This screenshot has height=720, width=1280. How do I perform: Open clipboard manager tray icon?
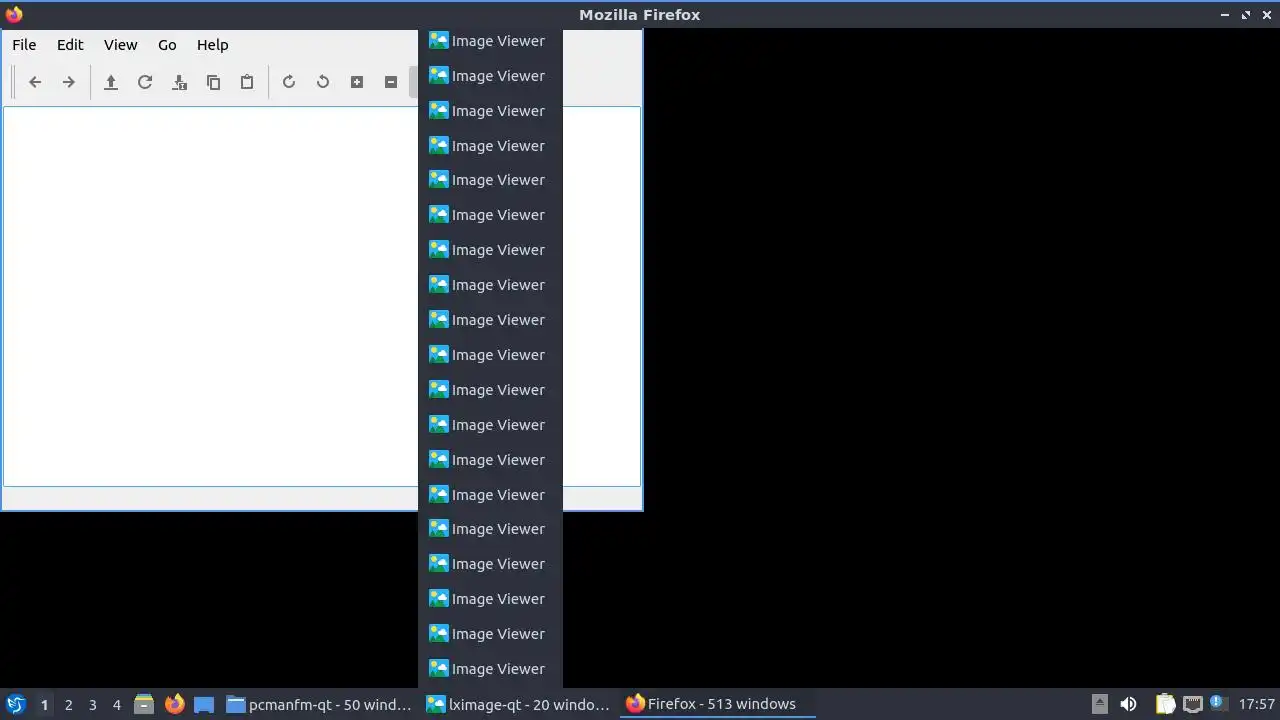[1165, 704]
